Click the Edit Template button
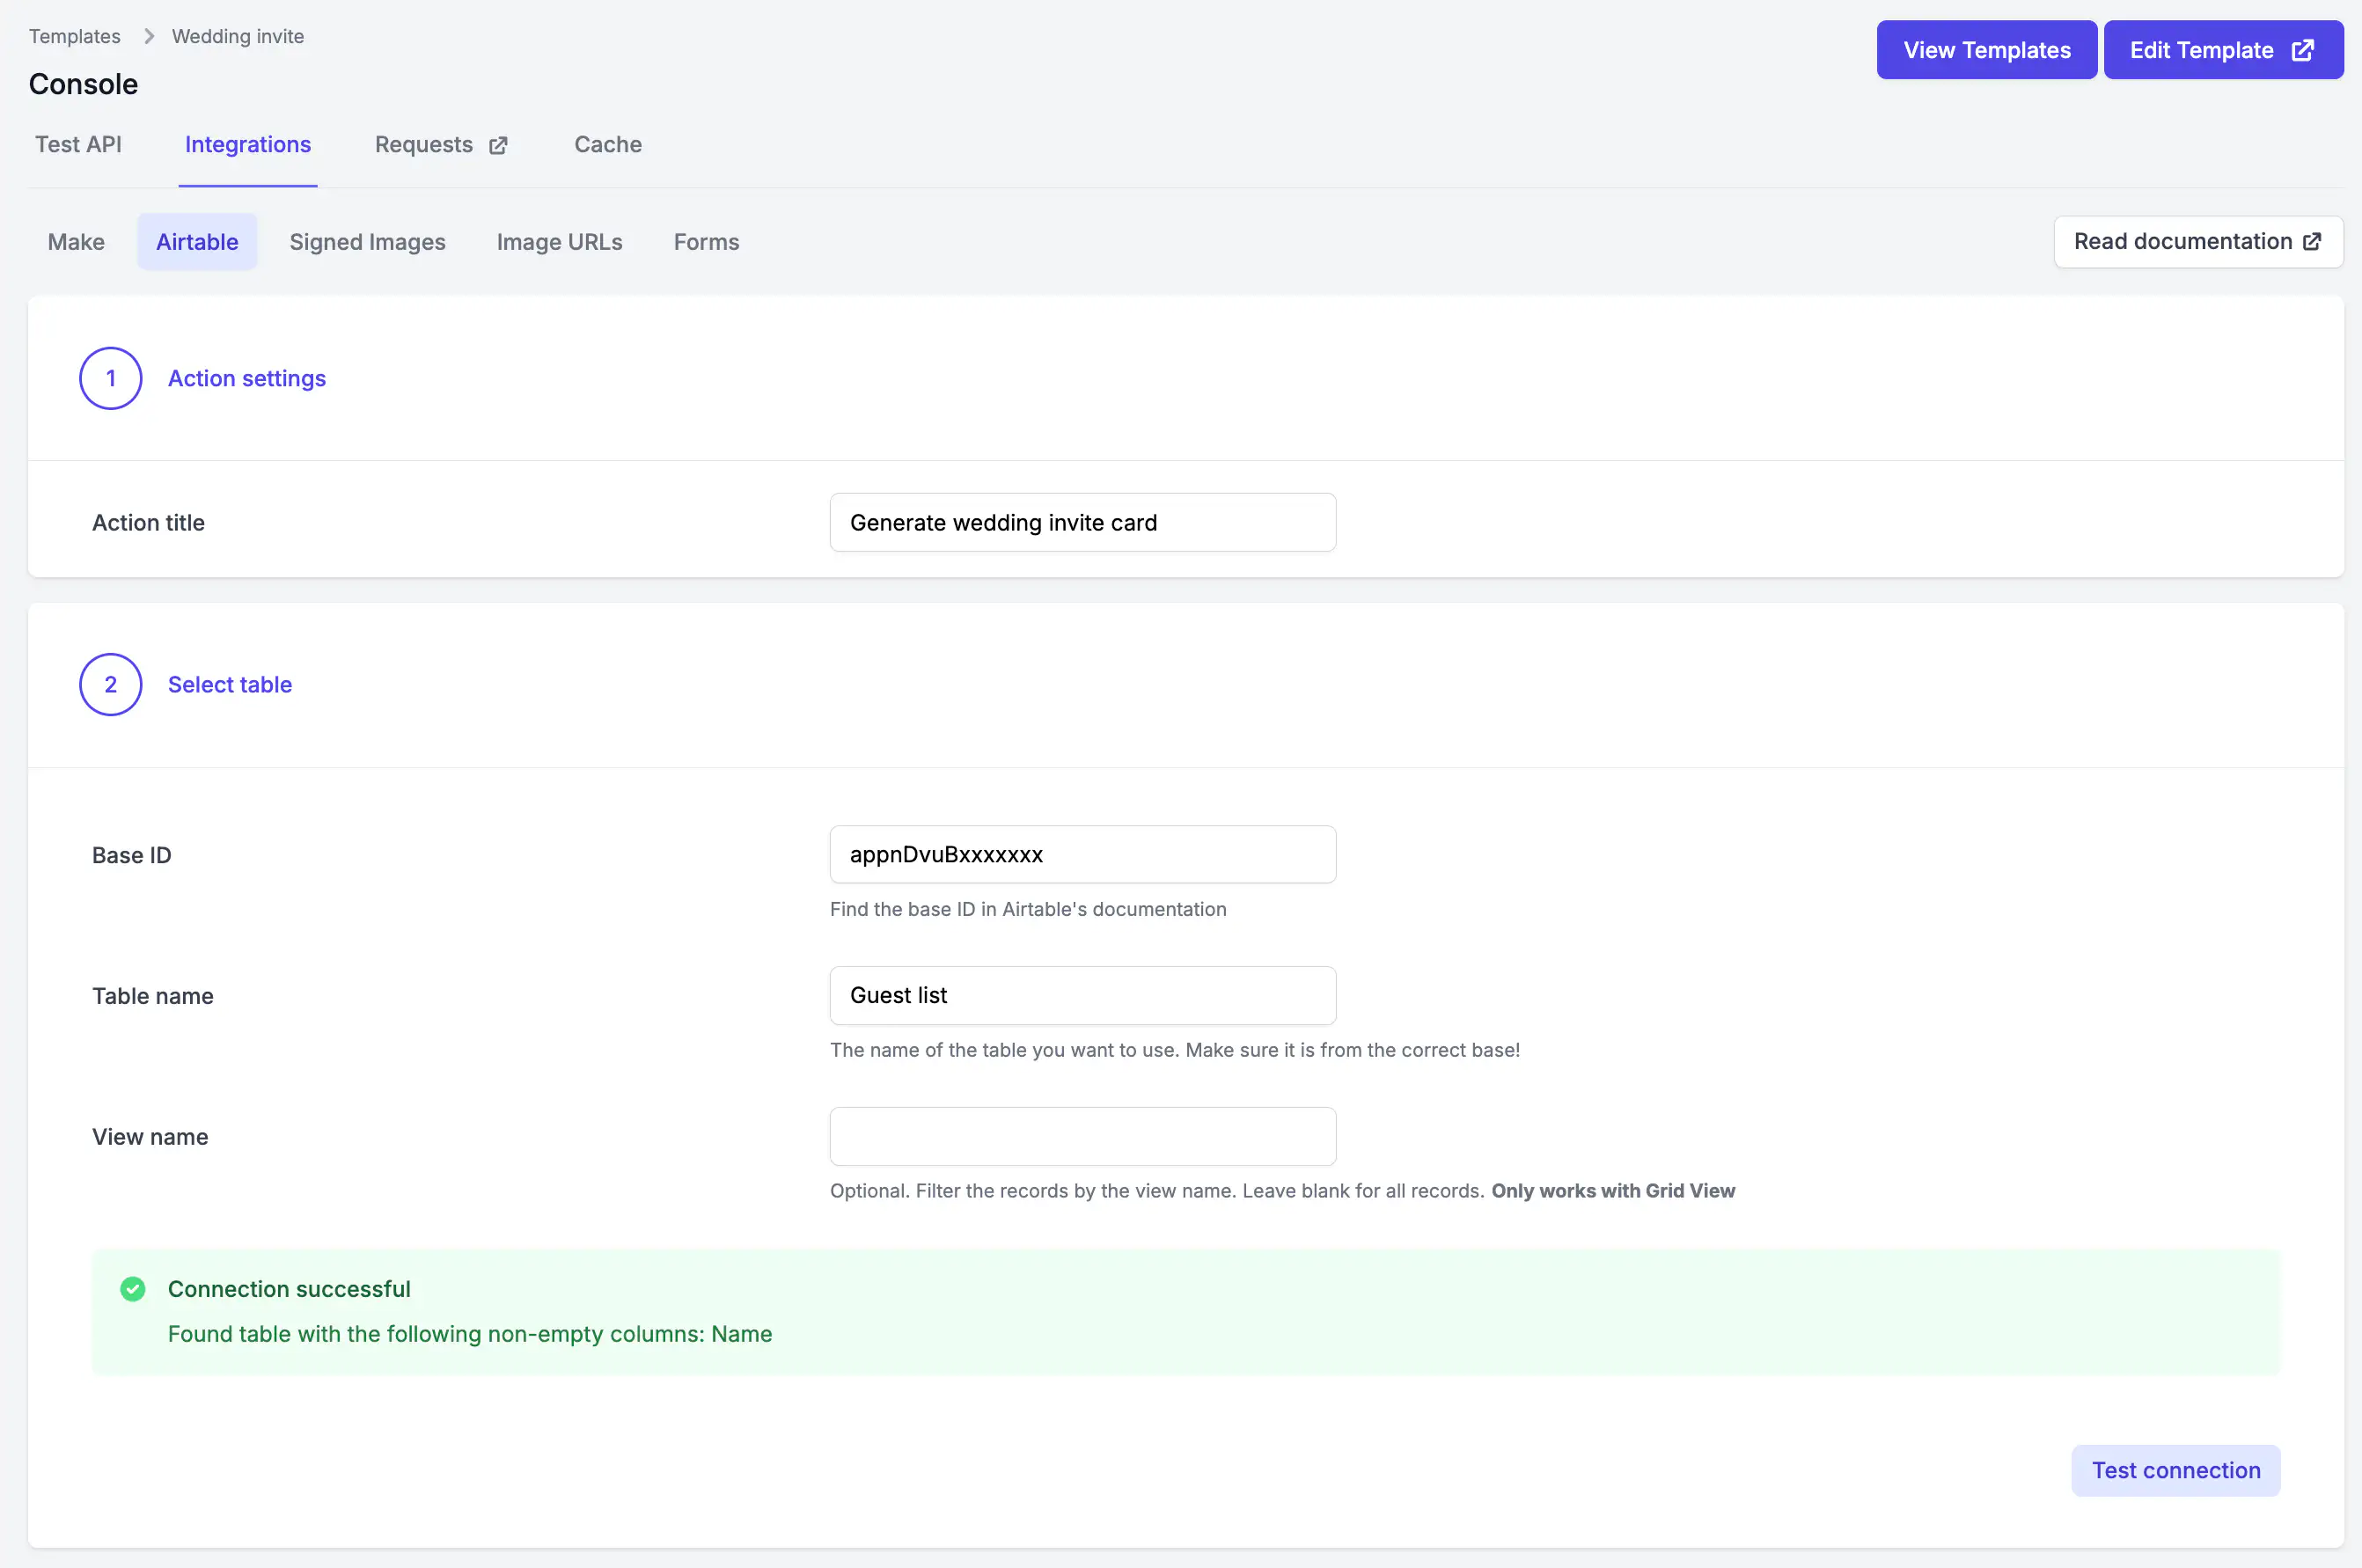 [2223, 50]
